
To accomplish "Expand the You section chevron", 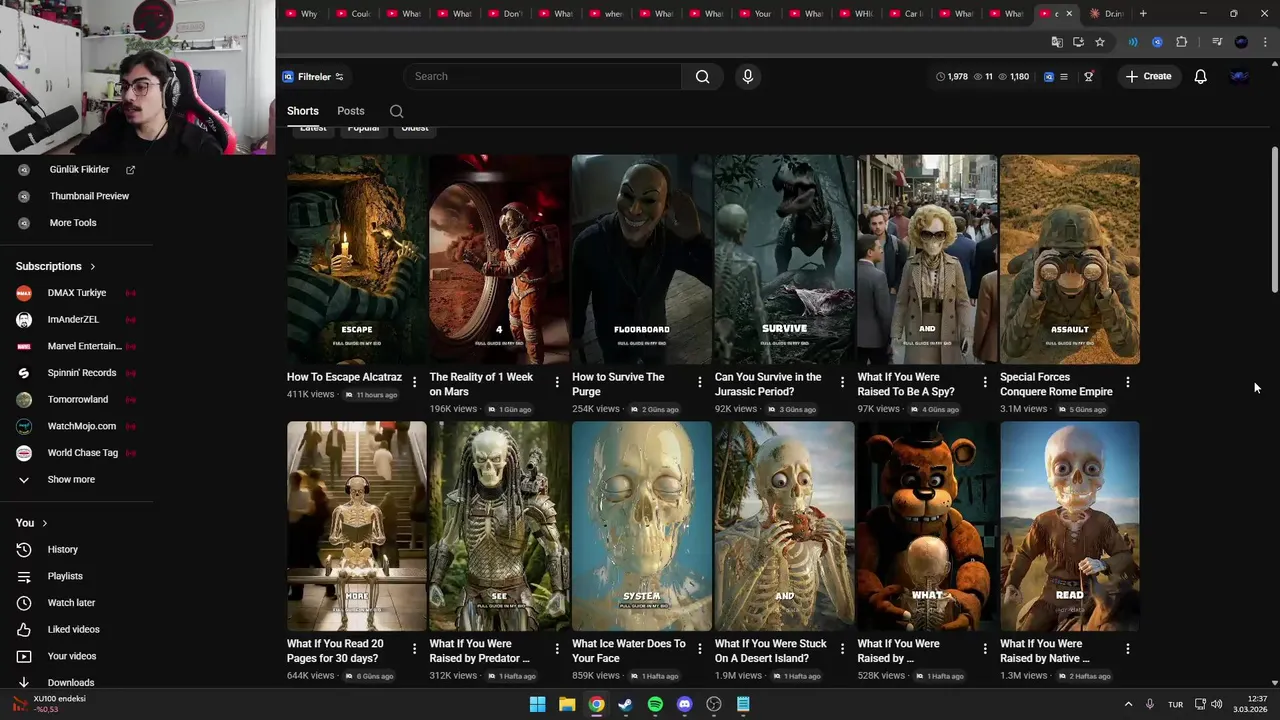I will click(44, 523).
